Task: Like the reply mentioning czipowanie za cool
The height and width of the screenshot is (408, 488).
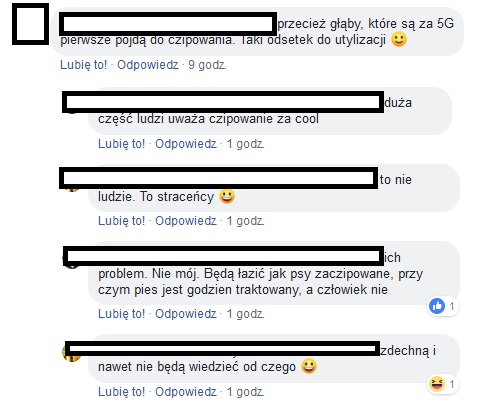Action: click(x=121, y=144)
